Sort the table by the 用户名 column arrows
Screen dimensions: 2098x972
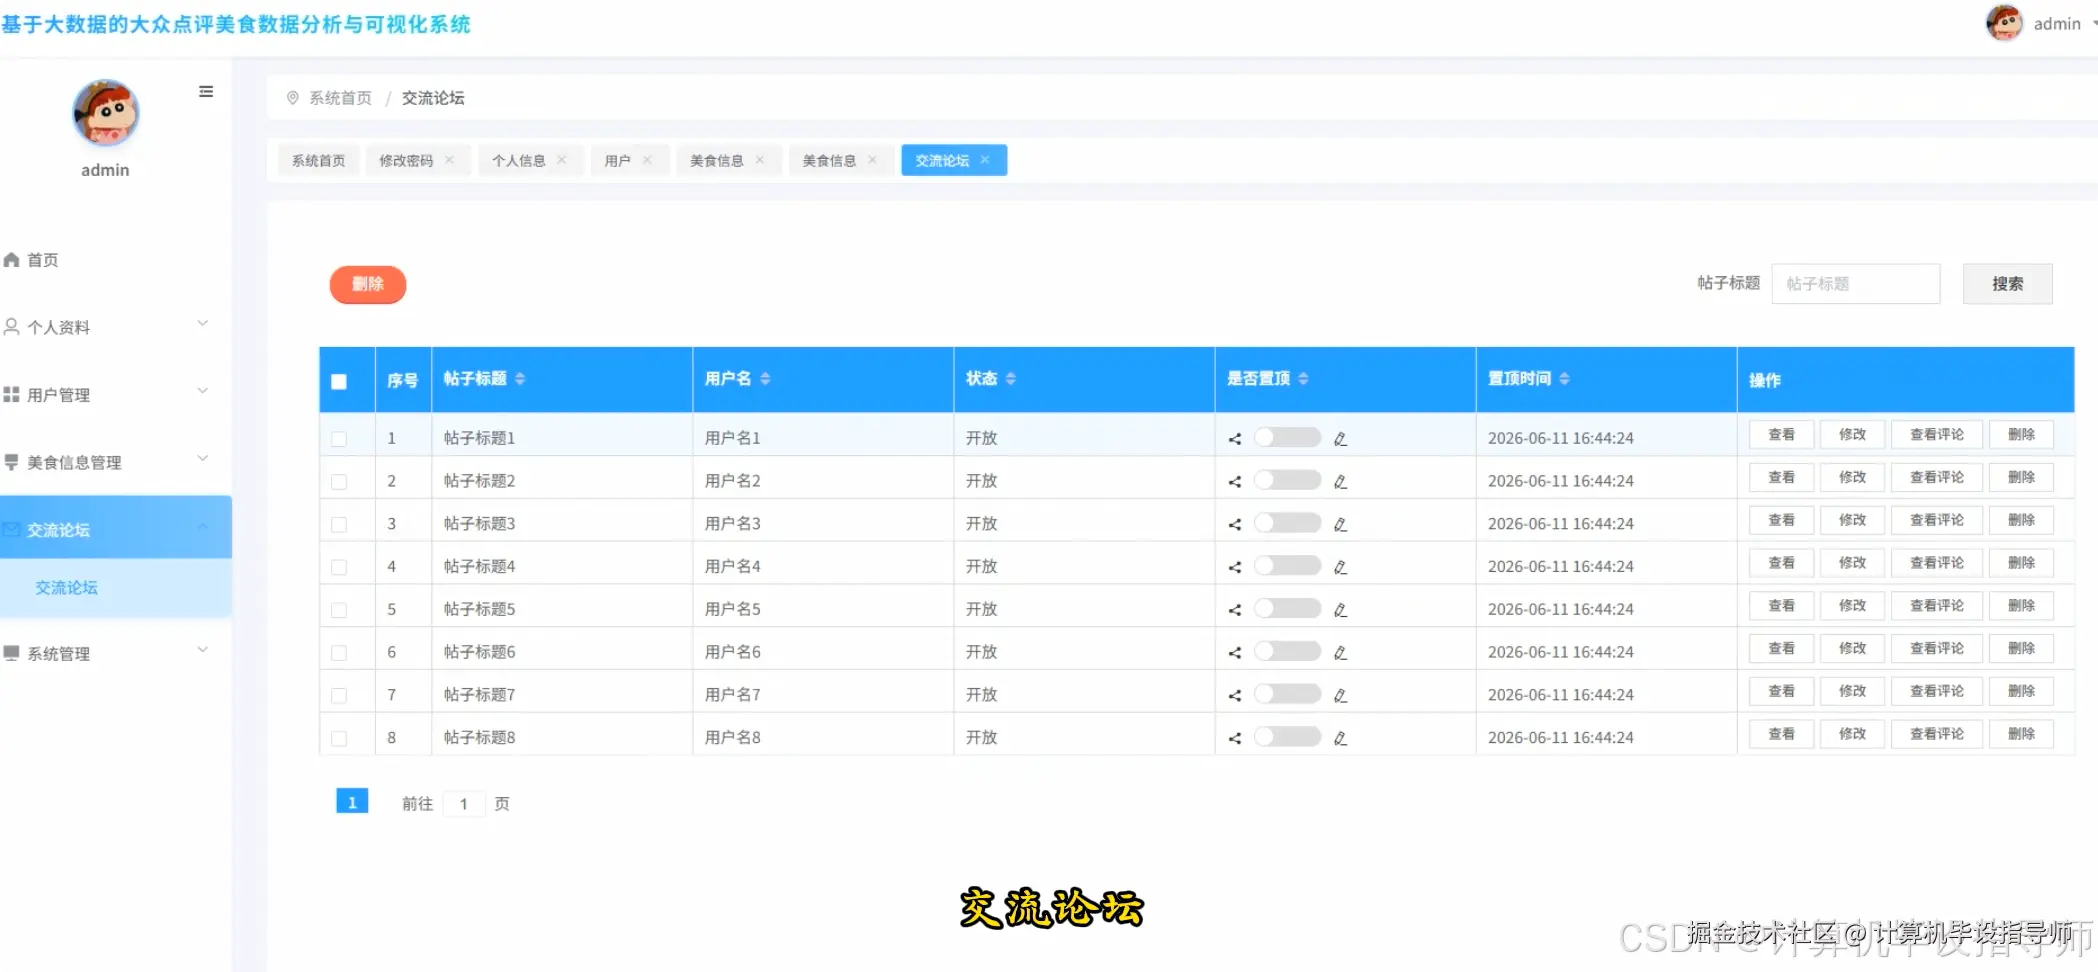765,379
